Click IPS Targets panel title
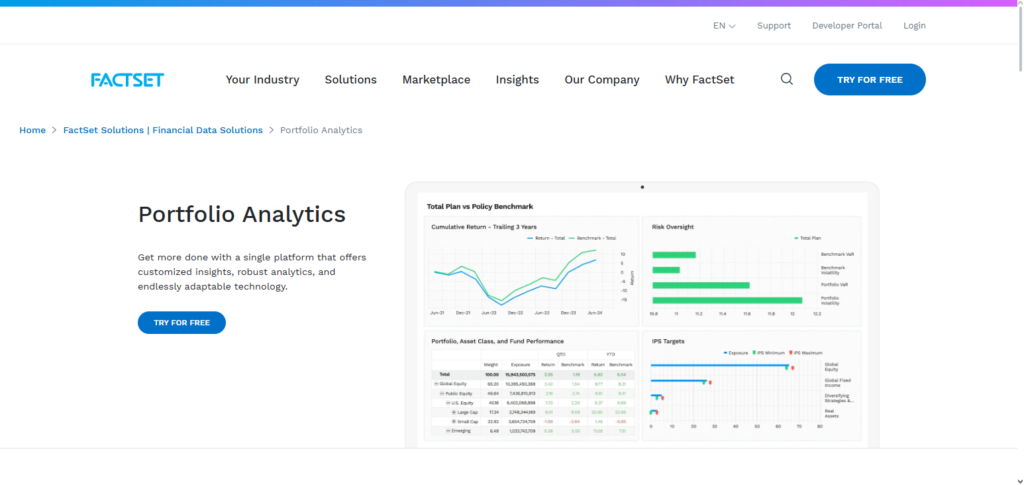This screenshot has height=485, width=1024. pyautogui.click(x=668, y=341)
